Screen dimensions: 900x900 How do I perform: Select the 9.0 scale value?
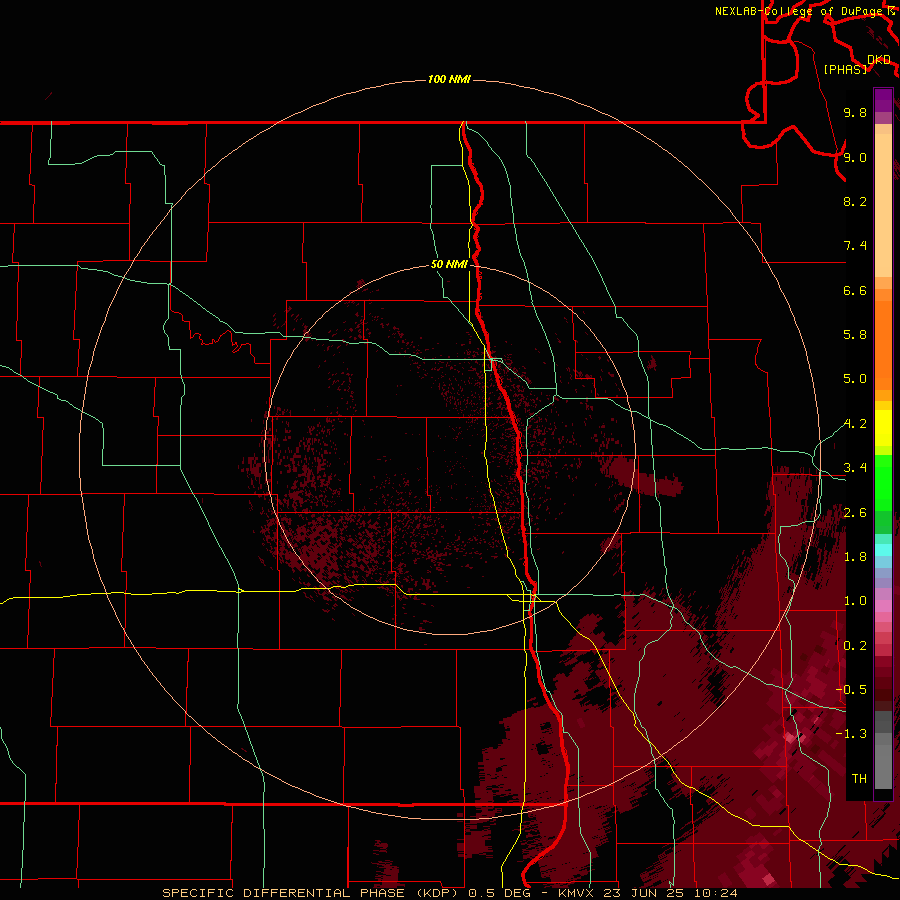(855, 157)
